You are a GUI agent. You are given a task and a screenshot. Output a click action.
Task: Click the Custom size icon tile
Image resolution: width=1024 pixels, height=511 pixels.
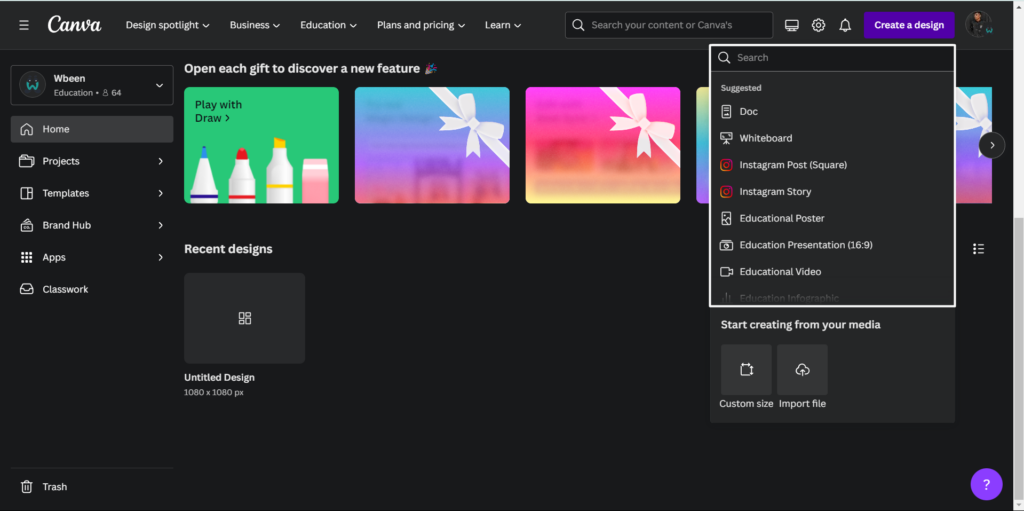click(746, 370)
